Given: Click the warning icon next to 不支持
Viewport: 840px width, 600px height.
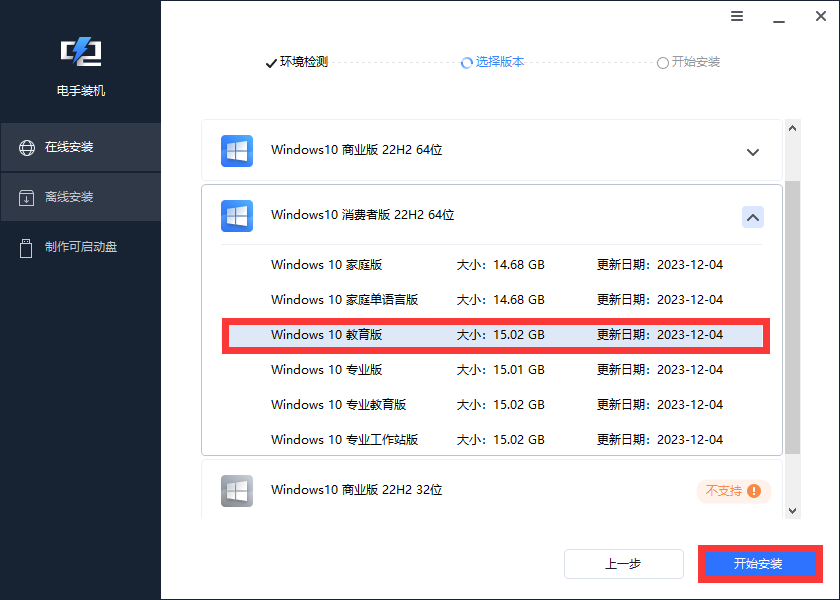Looking at the screenshot, I should click(755, 491).
